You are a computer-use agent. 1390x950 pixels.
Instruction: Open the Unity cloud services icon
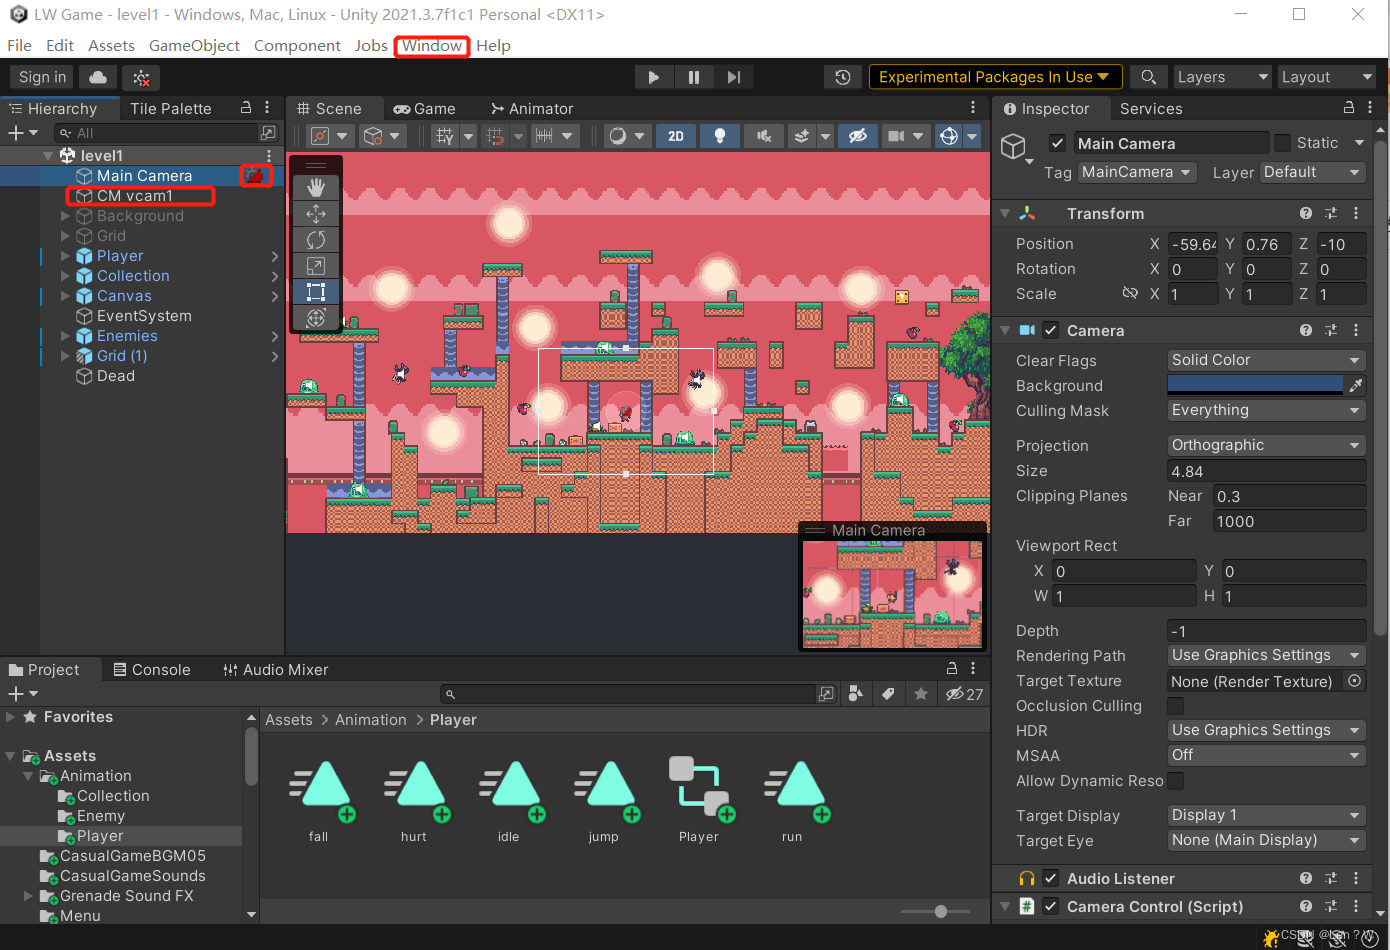coord(98,77)
